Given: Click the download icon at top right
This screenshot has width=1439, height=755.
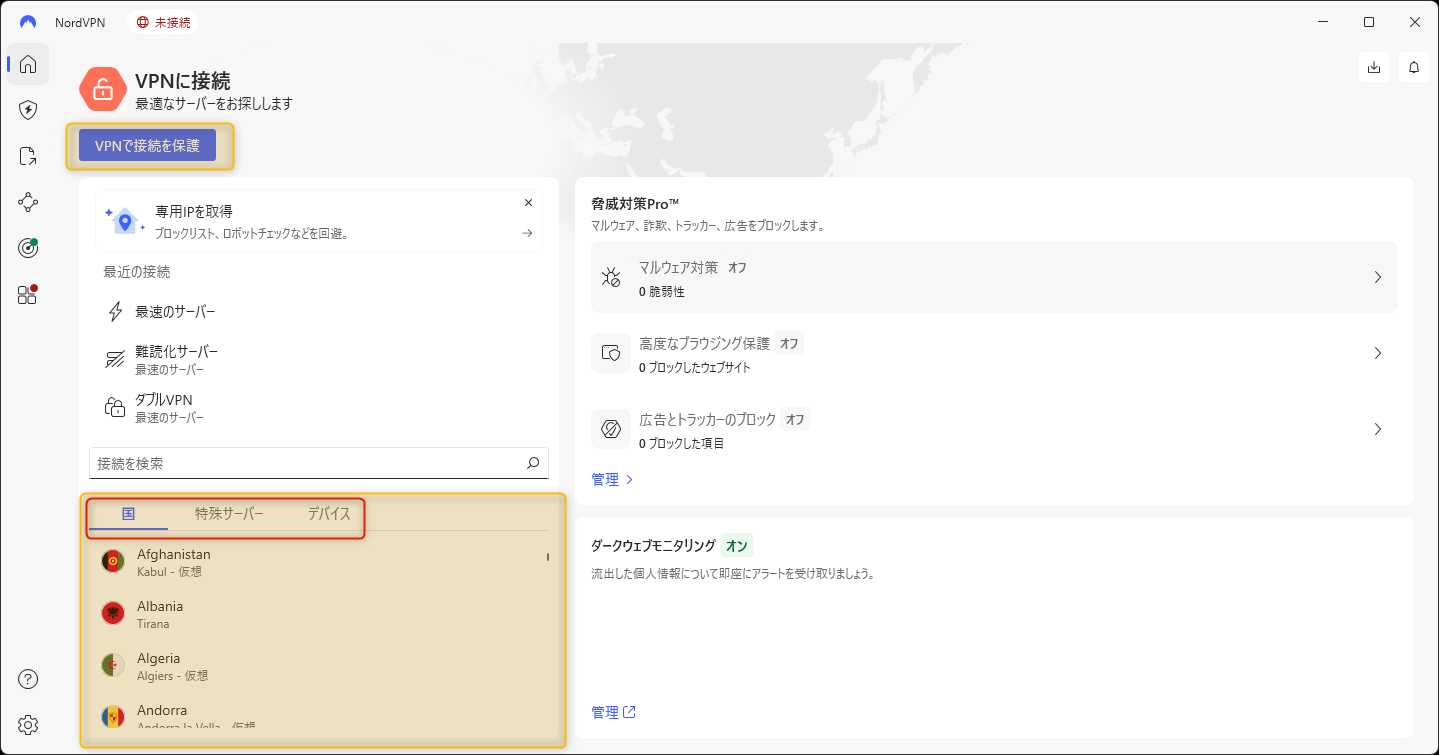Looking at the screenshot, I should (1374, 67).
